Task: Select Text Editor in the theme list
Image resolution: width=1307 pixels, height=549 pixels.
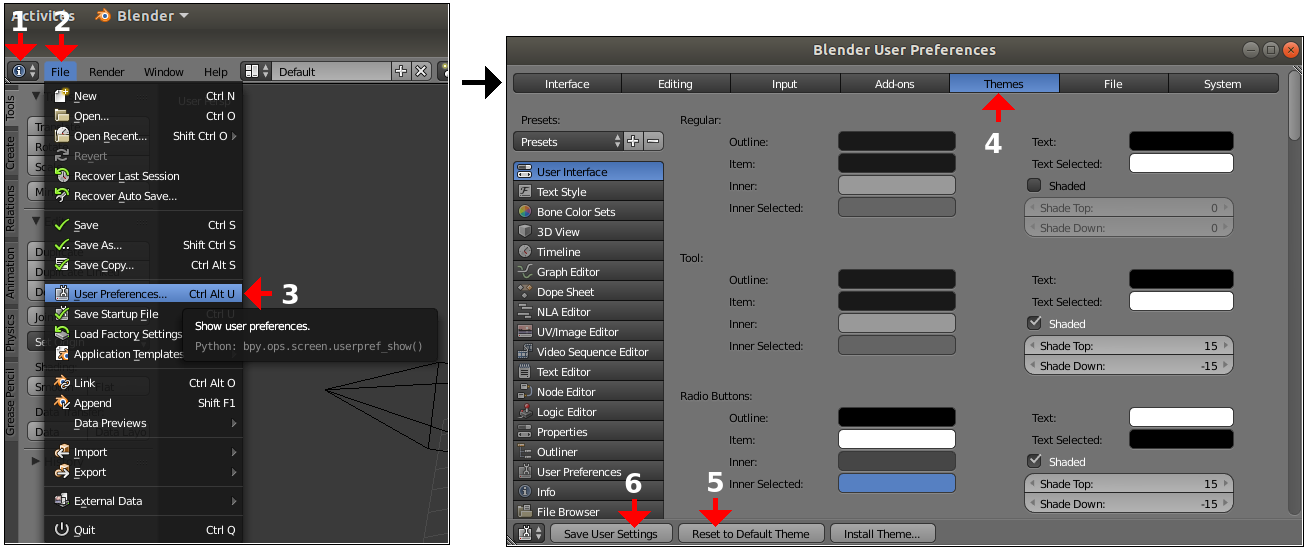Action: tap(588, 371)
